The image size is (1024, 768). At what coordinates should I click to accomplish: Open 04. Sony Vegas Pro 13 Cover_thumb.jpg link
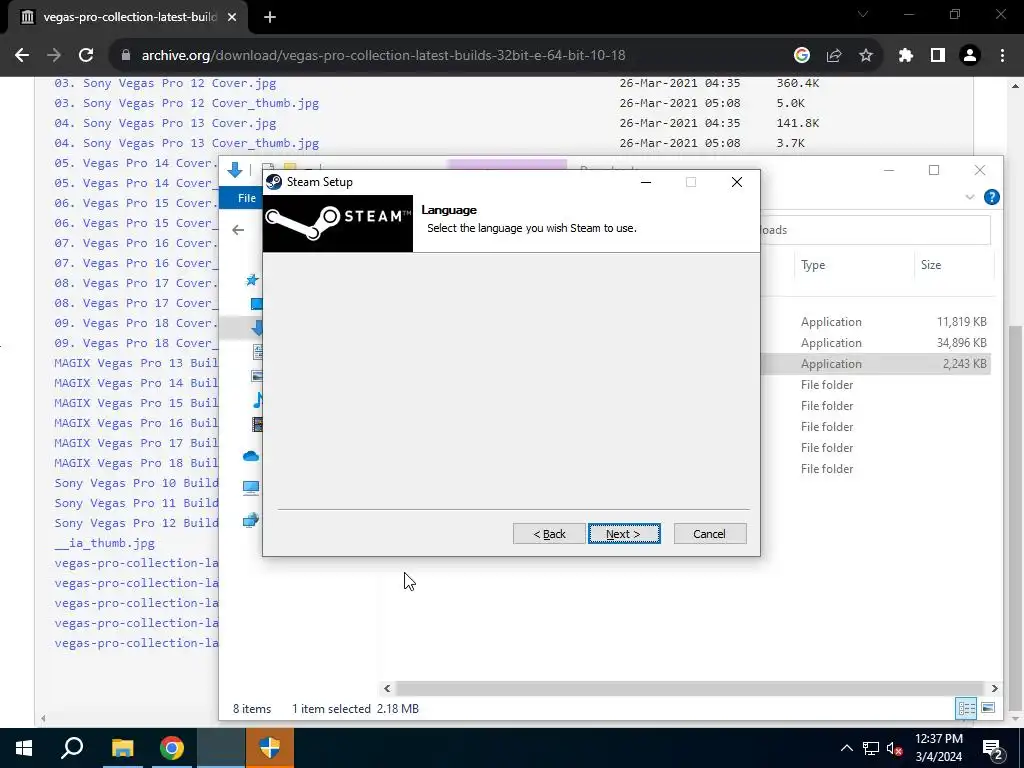(x=187, y=143)
